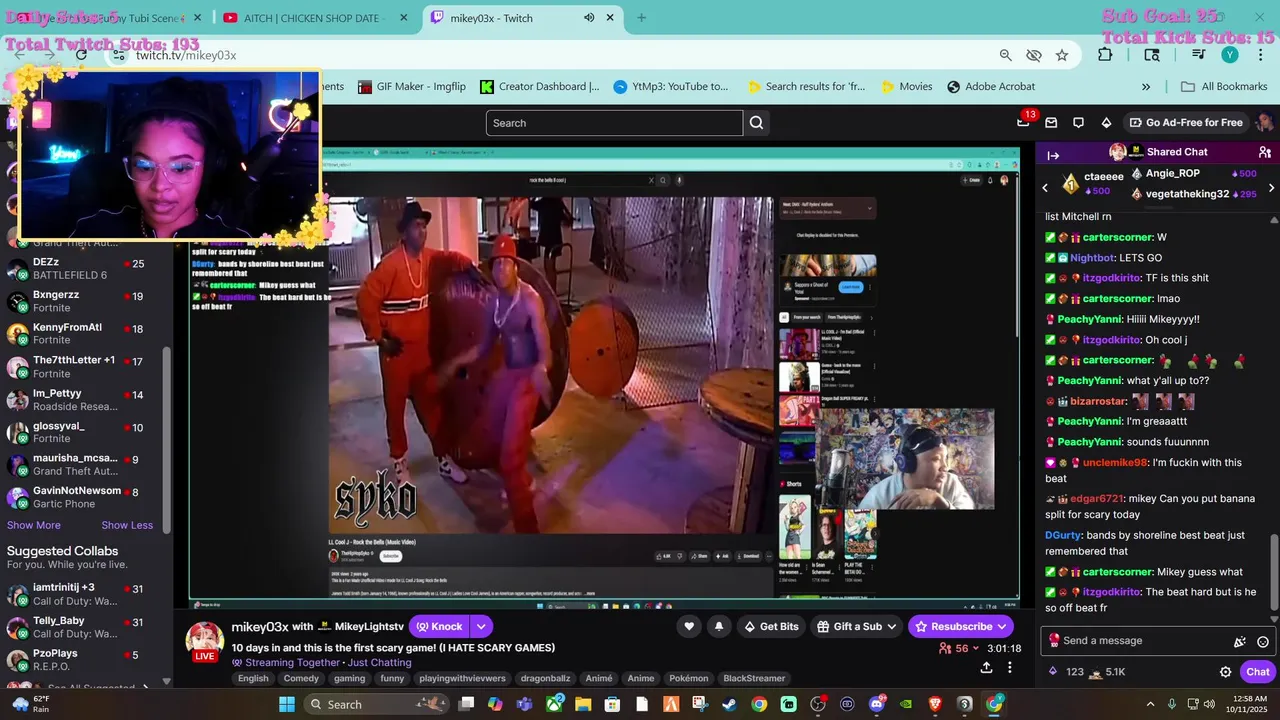The image size is (1280, 720).
Task: Open a new browser tab
Action: coord(641,18)
